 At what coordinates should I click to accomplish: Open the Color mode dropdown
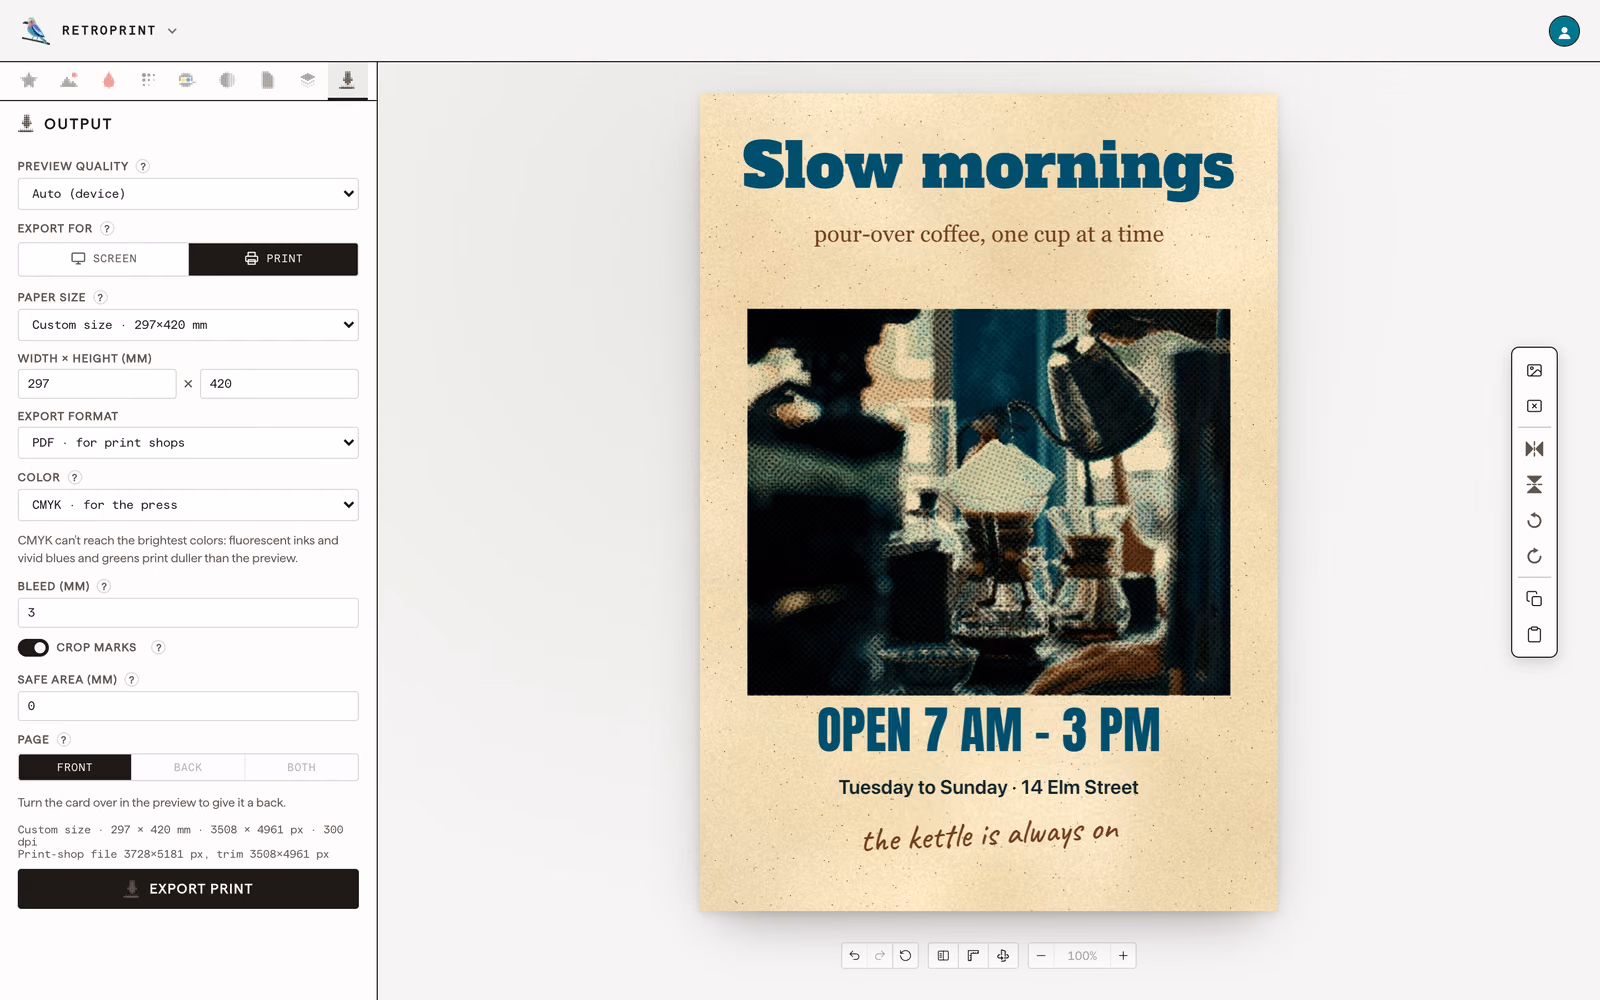click(x=188, y=505)
